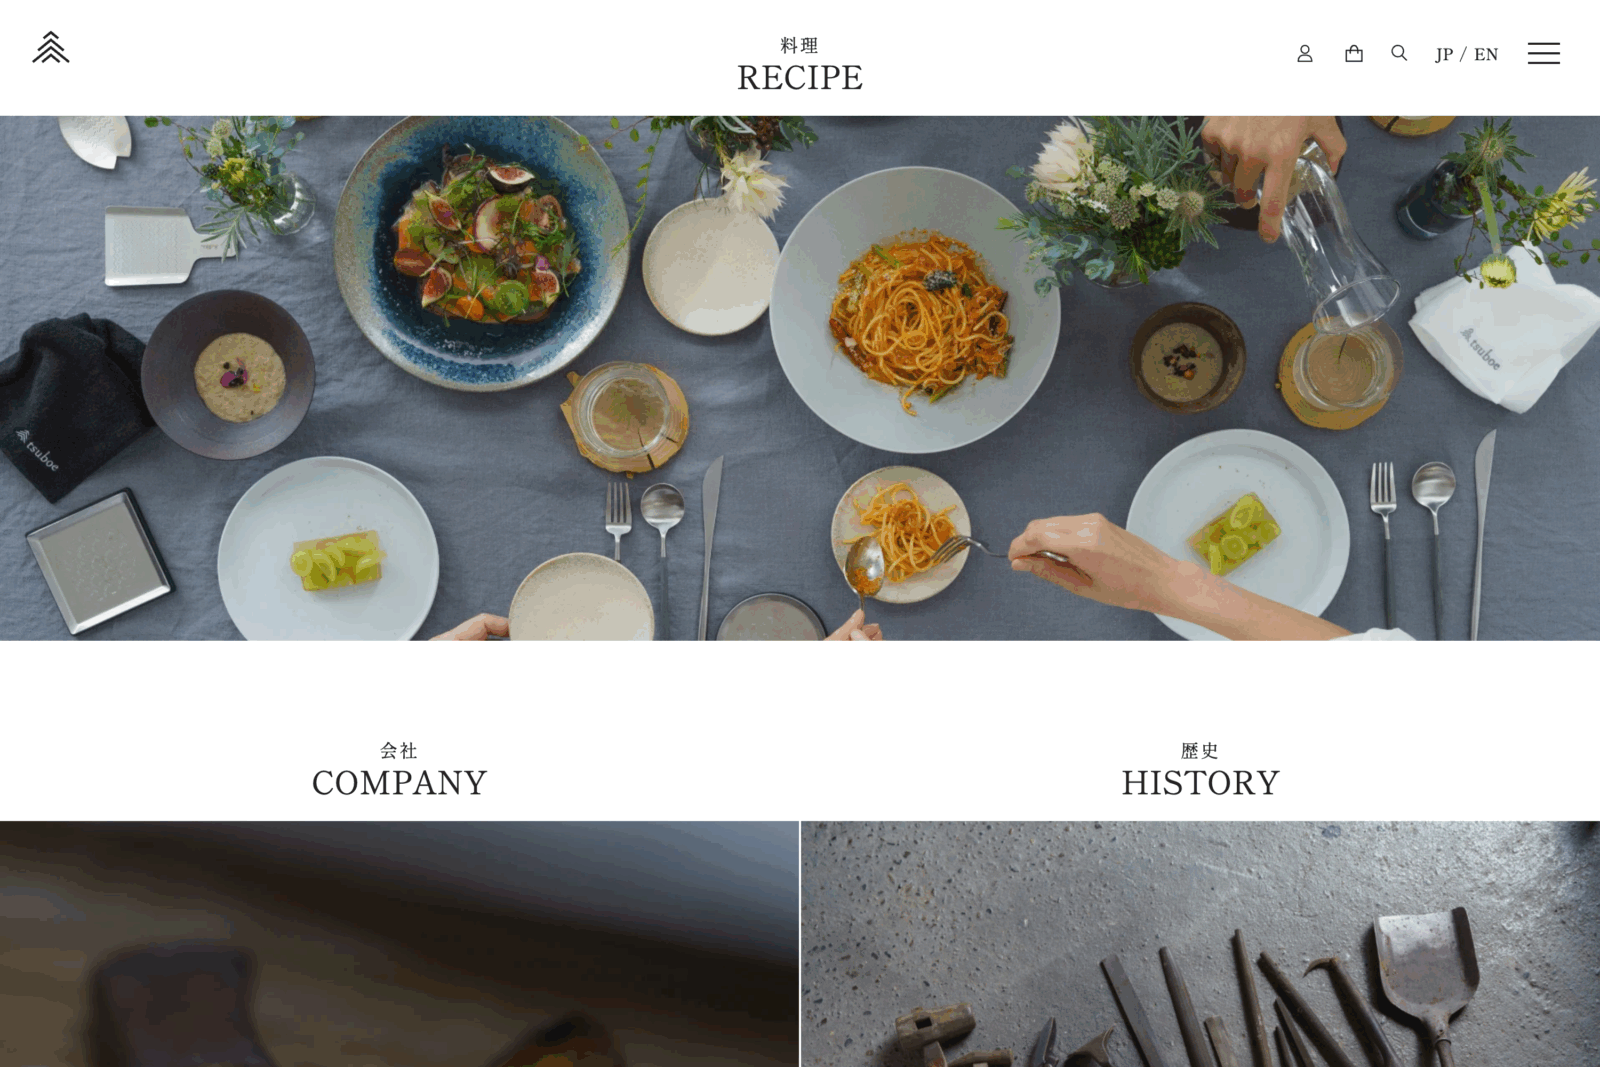1600x1067 pixels.
Task: Switch language to EN
Action: (x=1486, y=54)
